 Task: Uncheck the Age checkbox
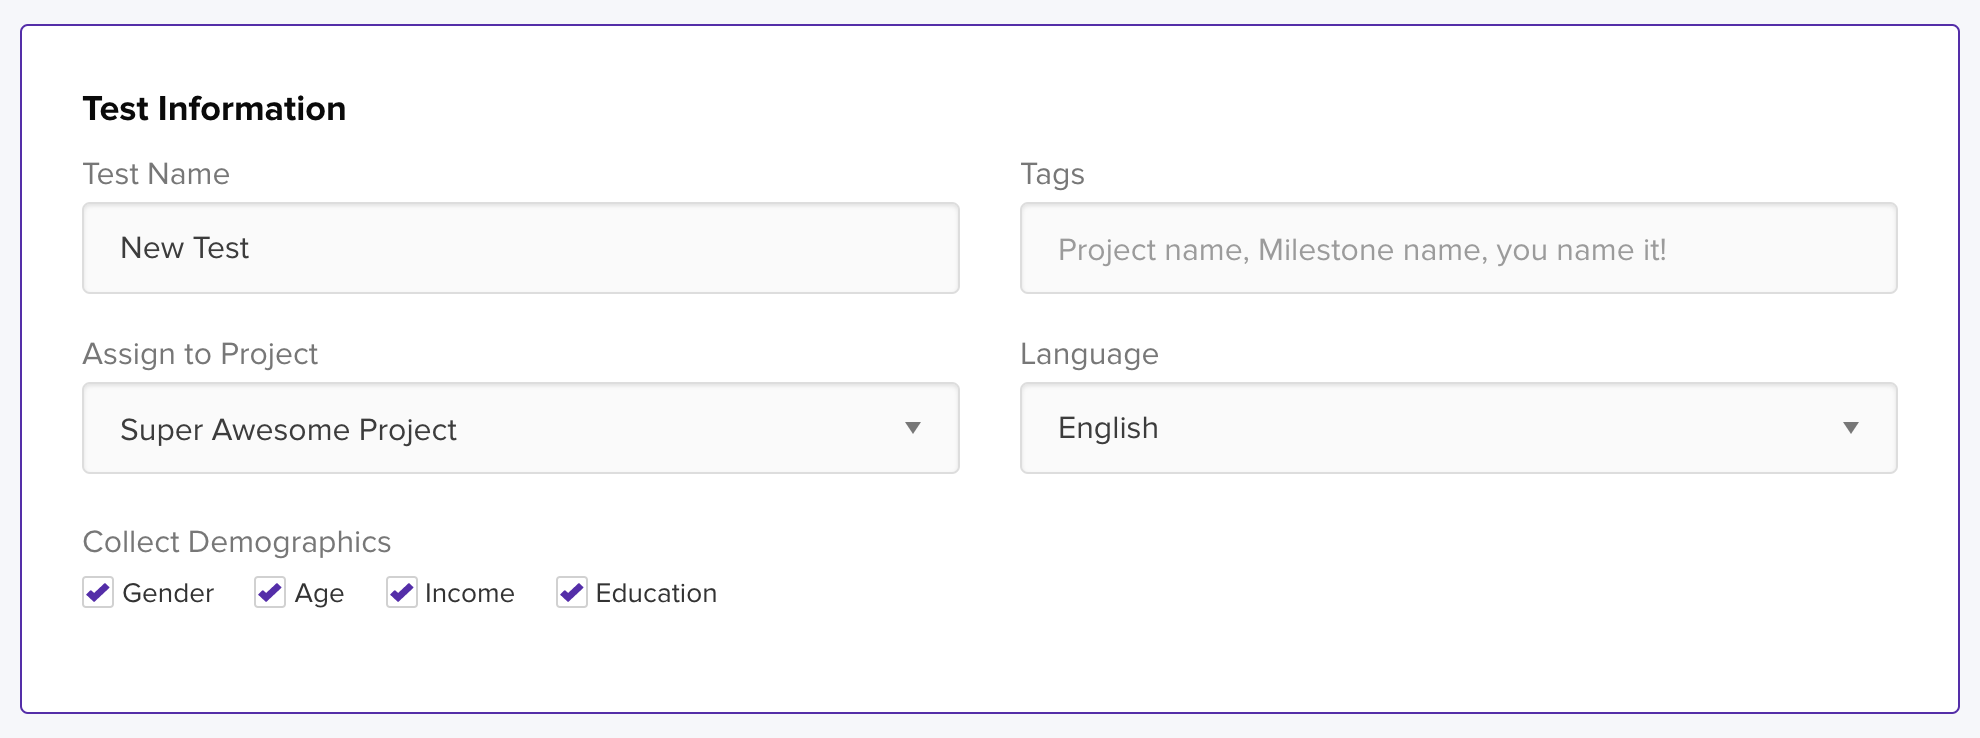270,592
